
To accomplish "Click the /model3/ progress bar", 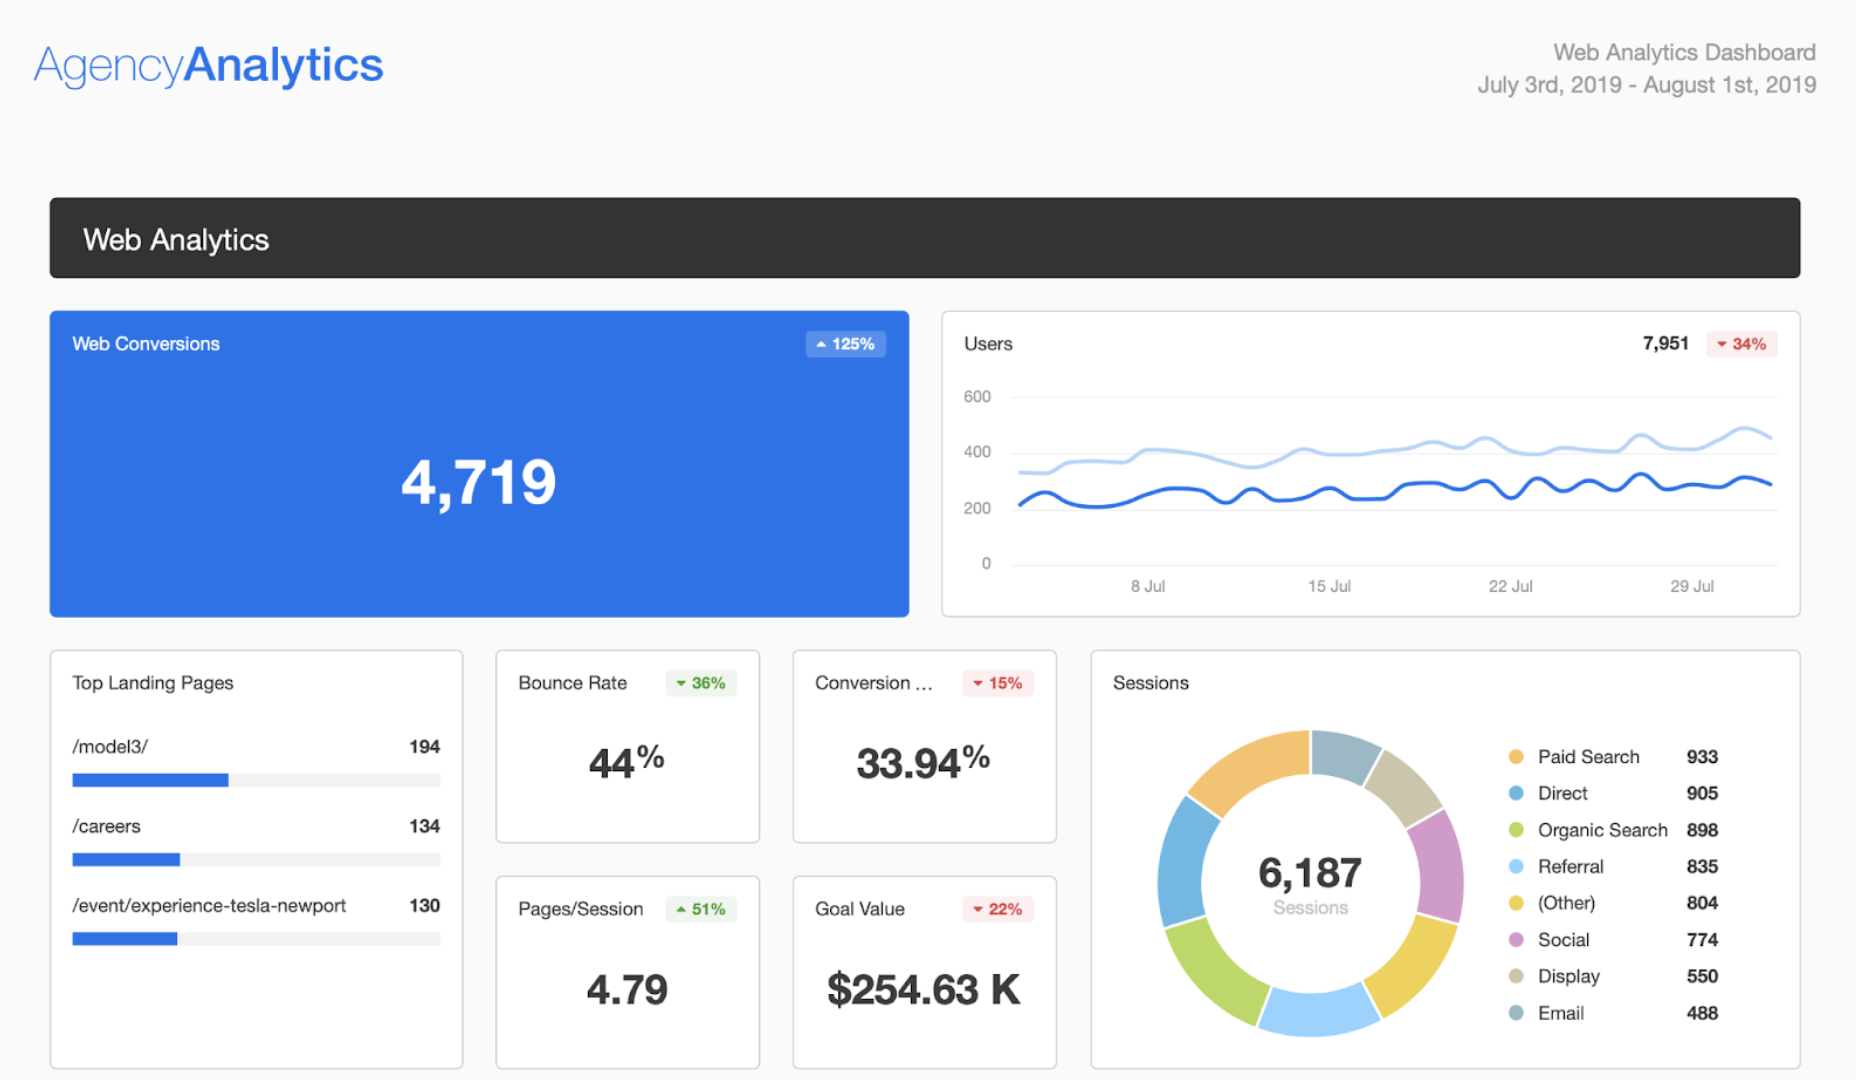I will pyautogui.click(x=255, y=780).
